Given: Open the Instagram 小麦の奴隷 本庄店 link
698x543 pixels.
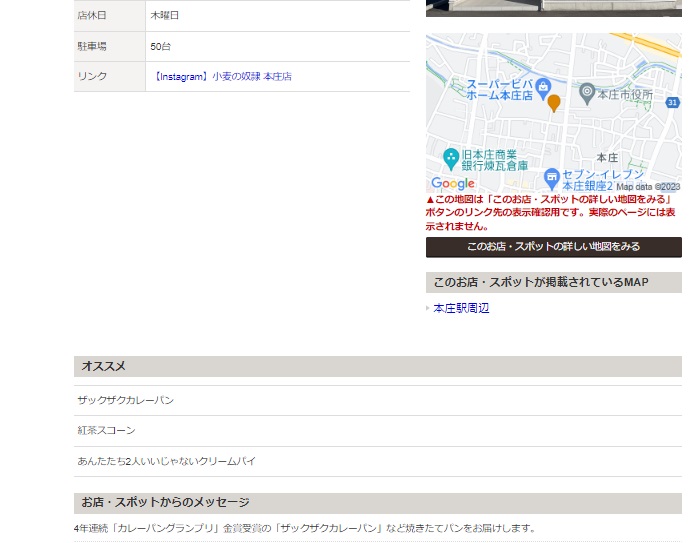Looking at the screenshot, I should 222,76.
